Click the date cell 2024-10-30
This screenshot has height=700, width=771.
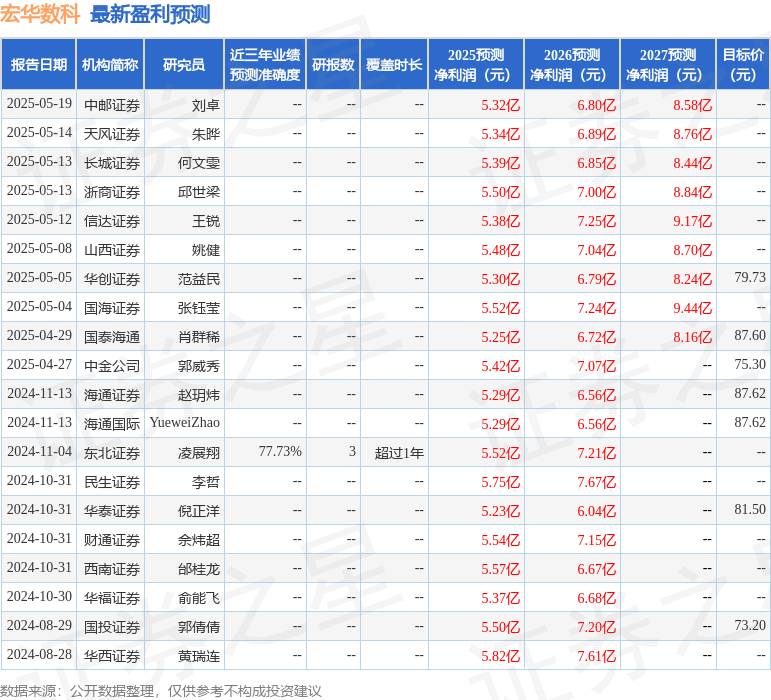pyautogui.click(x=39, y=597)
